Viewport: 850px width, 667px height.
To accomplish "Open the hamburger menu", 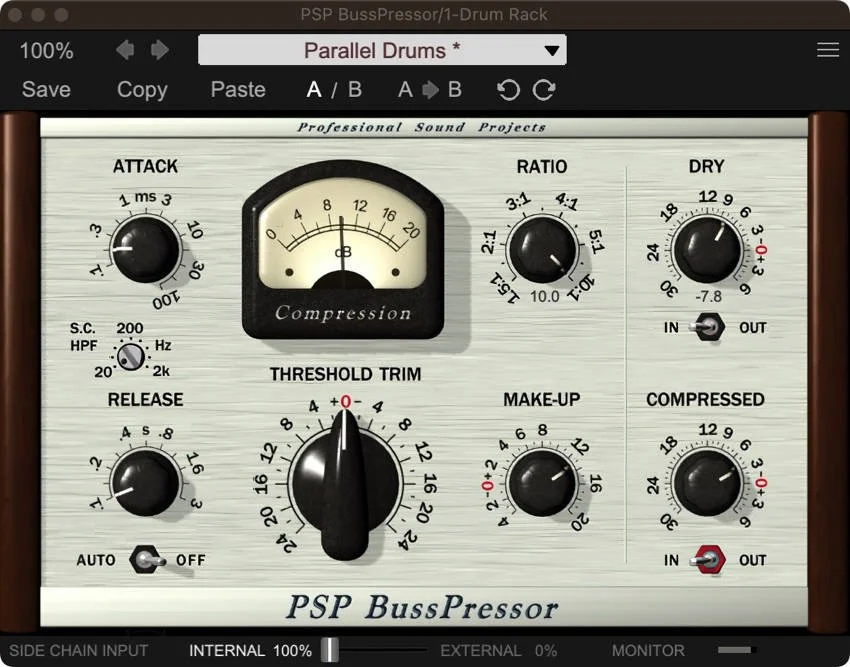I will tap(828, 49).
